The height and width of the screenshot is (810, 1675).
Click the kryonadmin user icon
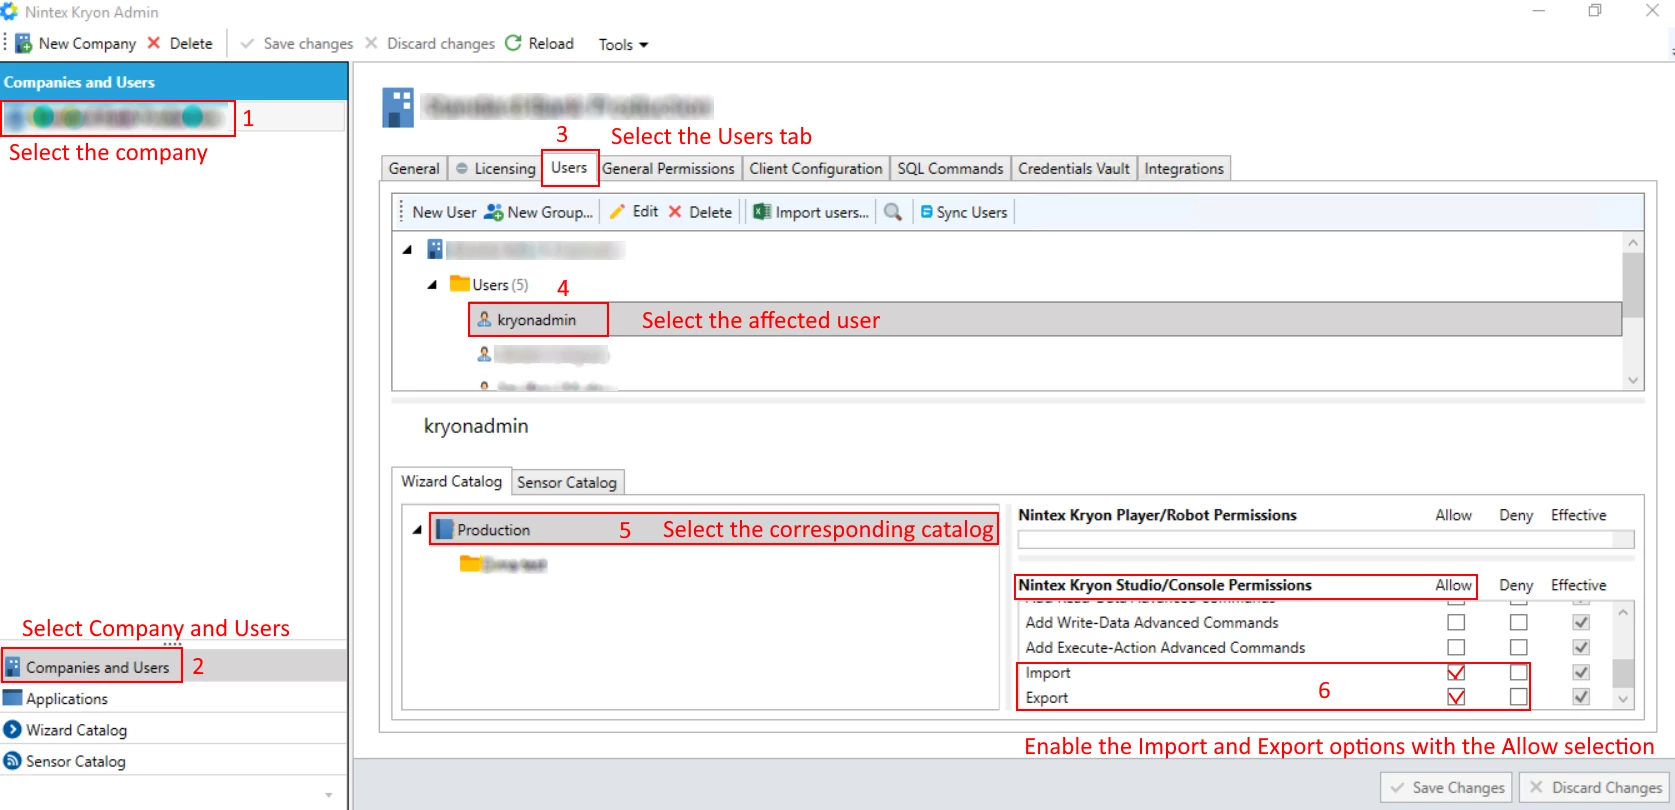point(484,319)
